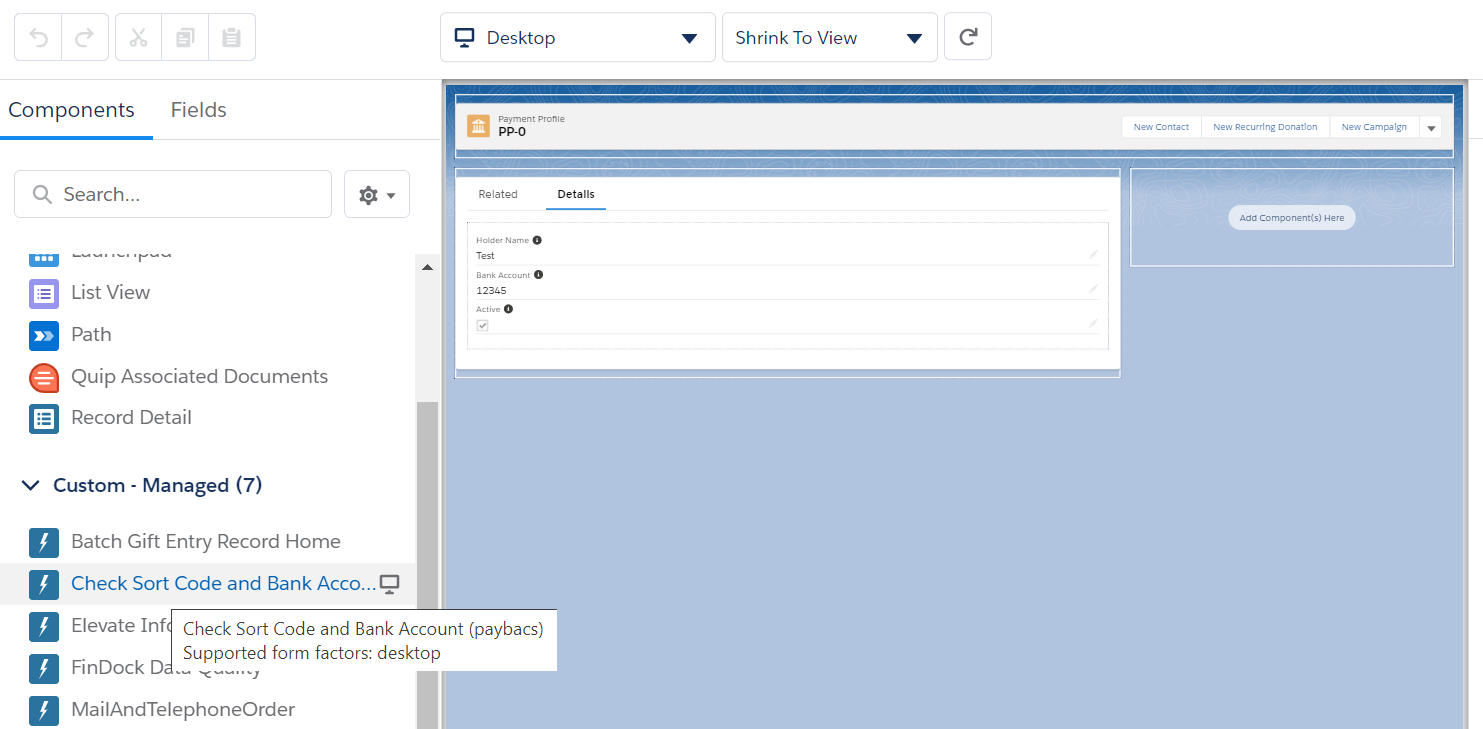Select the Cut icon
Viewport: 1483px width, 729px height.
coord(138,37)
